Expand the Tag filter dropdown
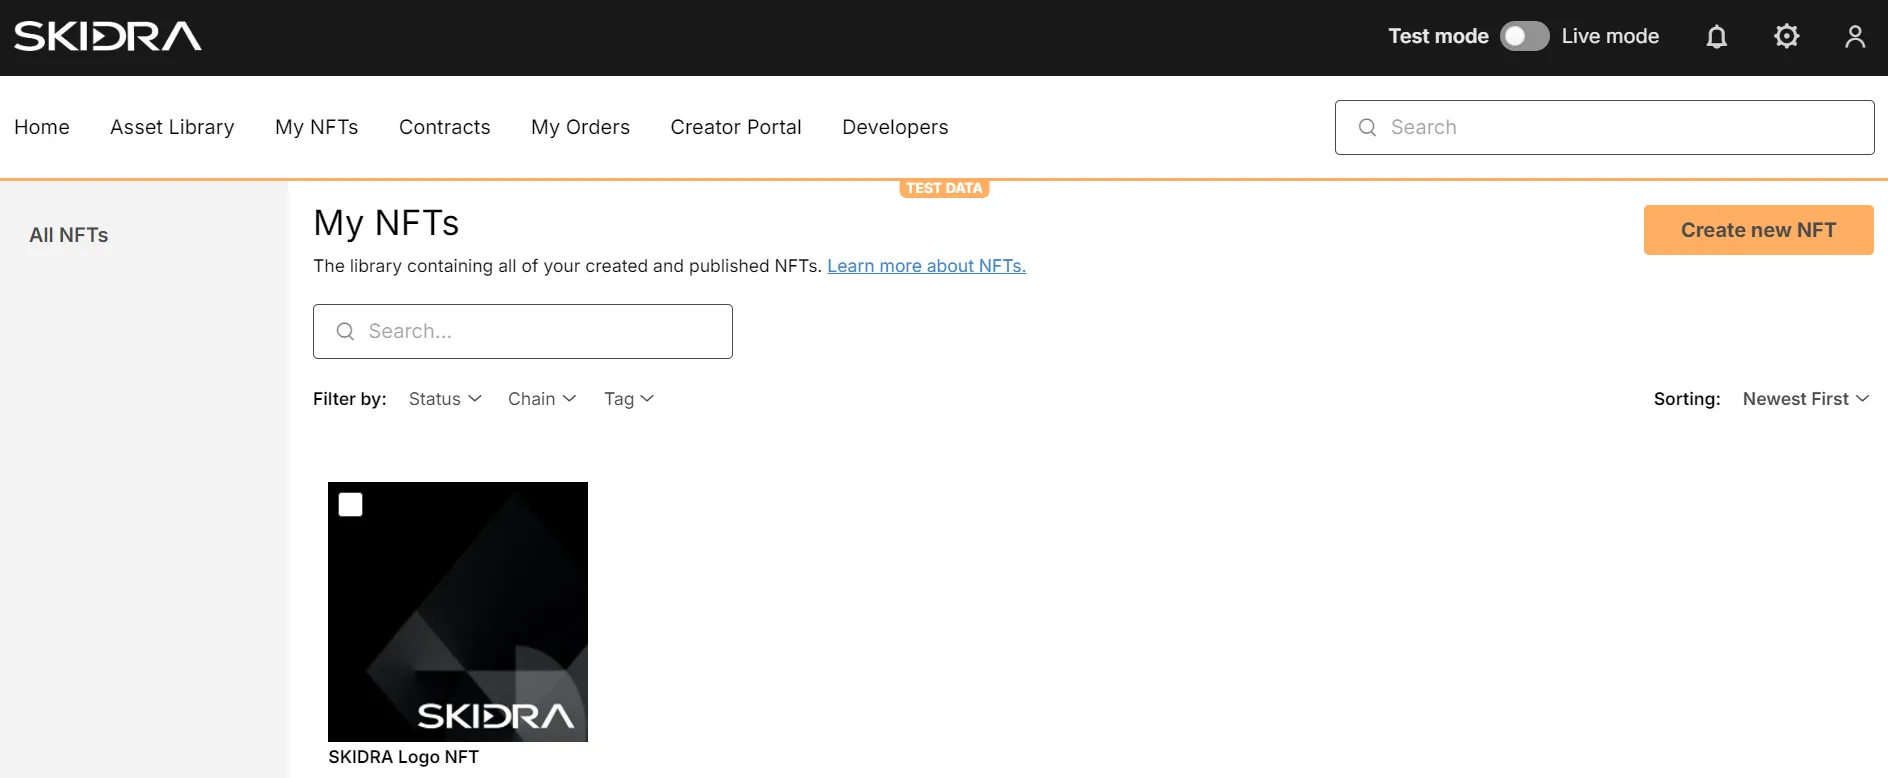Viewport: 1888px width, 778px height. (x=629, y=399)
